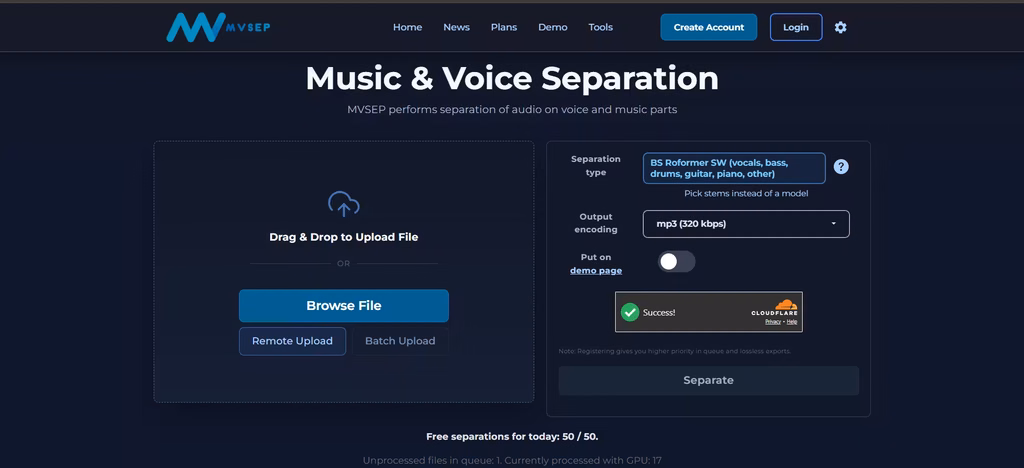The width and height of the screenshot is (1024, 468).
Task: Select Batch Upload
Action: tap(400, 341)
